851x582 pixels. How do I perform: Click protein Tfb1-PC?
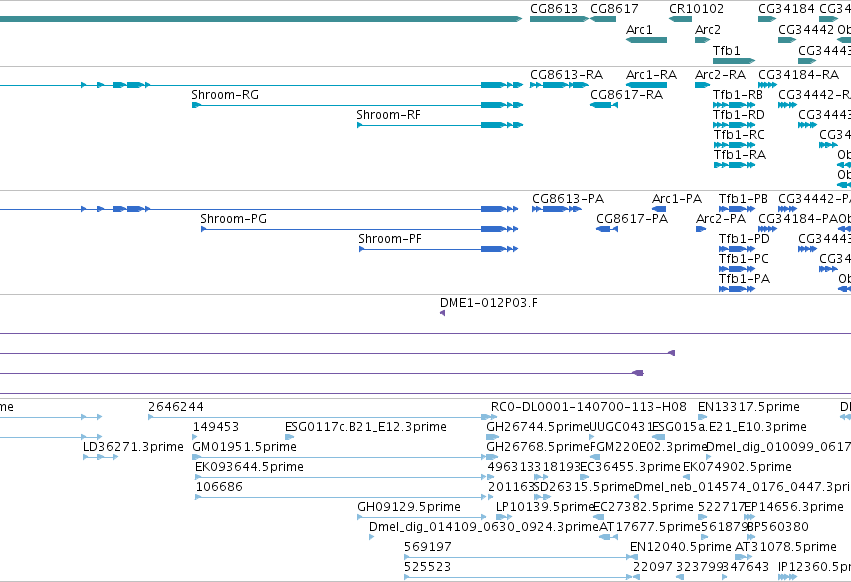coord(737,269)
